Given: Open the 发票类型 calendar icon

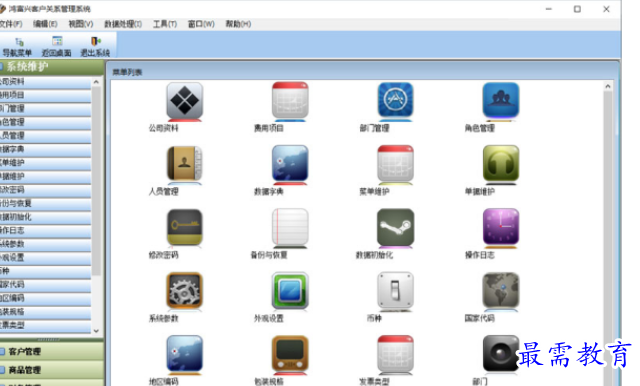Looking at the screenshot, I should [395, 354].
